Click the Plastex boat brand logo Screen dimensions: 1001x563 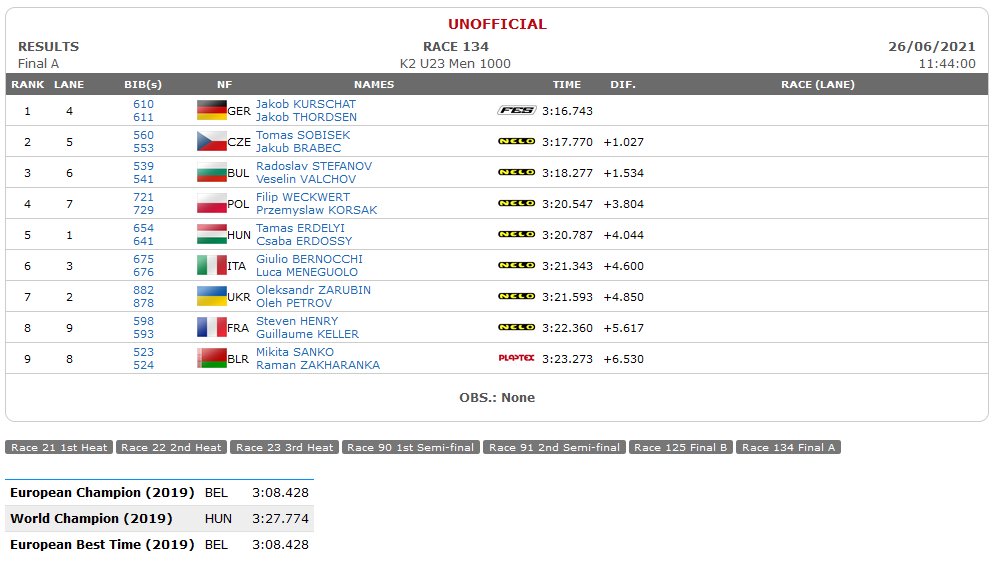516,358
